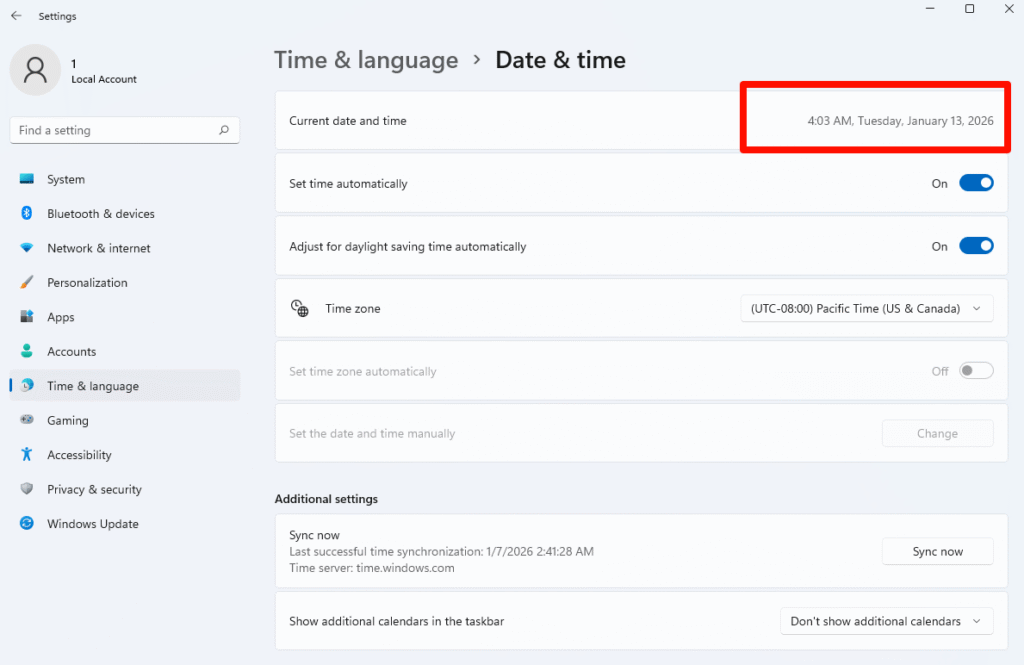Turn off Set time automatically
This screenshot has height=665, width=1024.
click(x=975, y=183)
